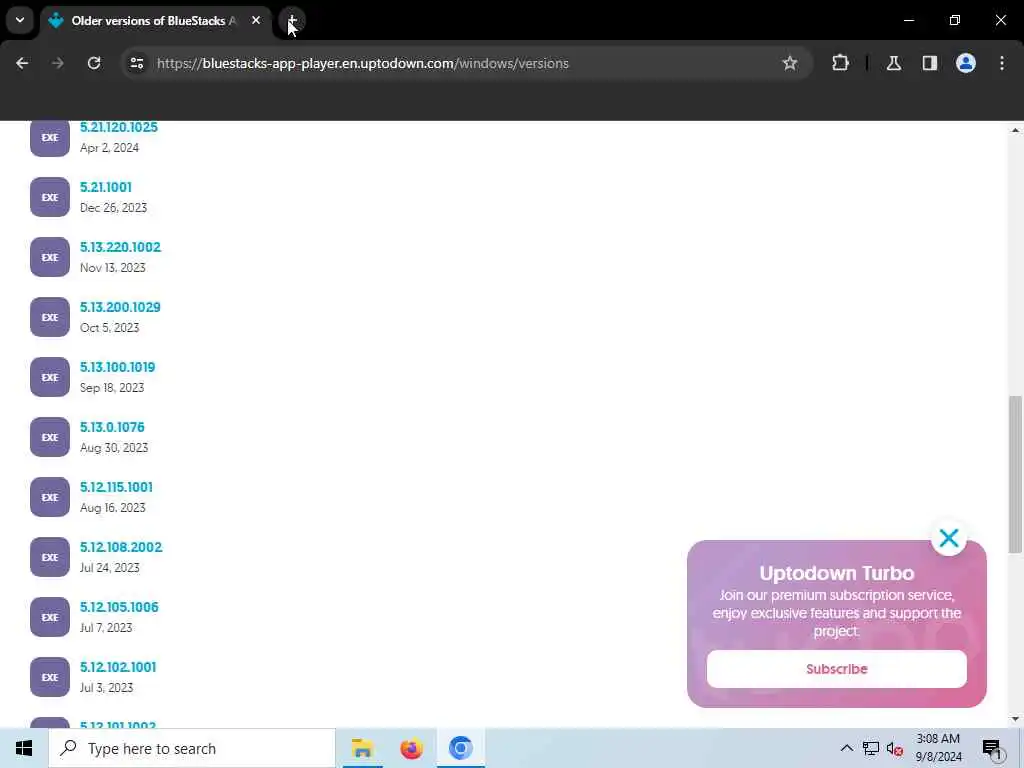Expand the tab search dropdown
Viewport: 1024px width, 768px height.
point(20,20)
